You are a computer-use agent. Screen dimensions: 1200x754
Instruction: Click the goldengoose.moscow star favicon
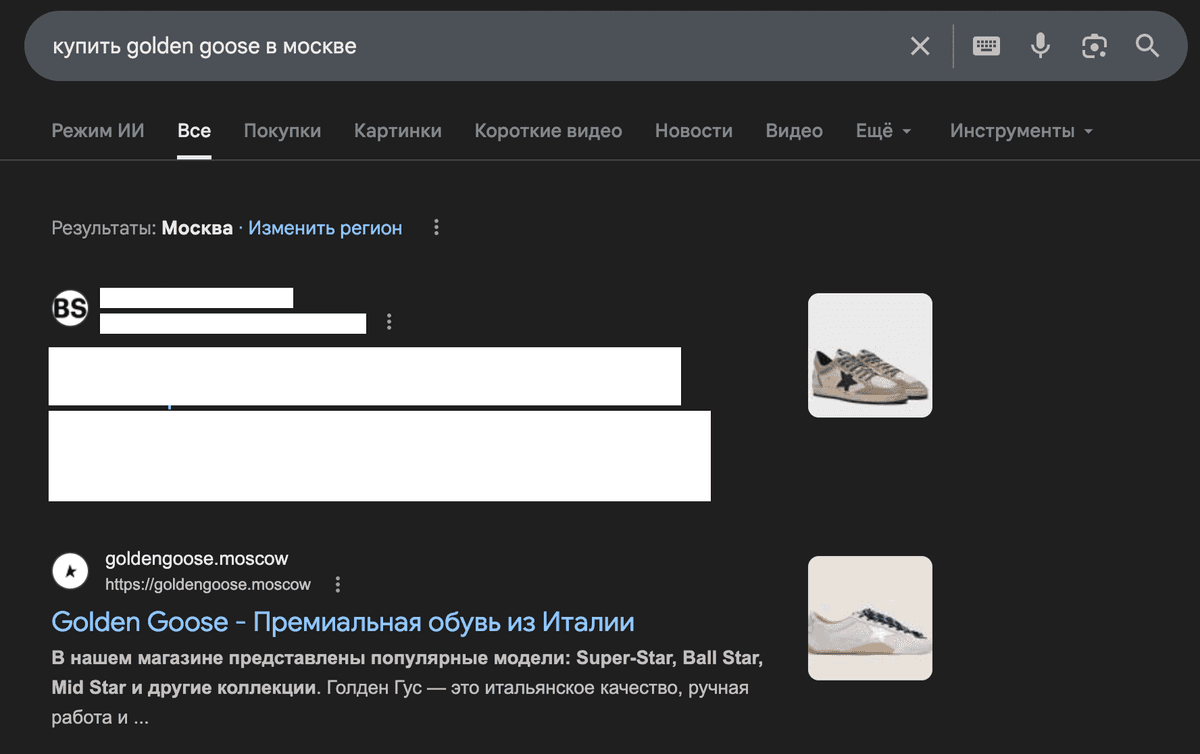click(70, 570)
